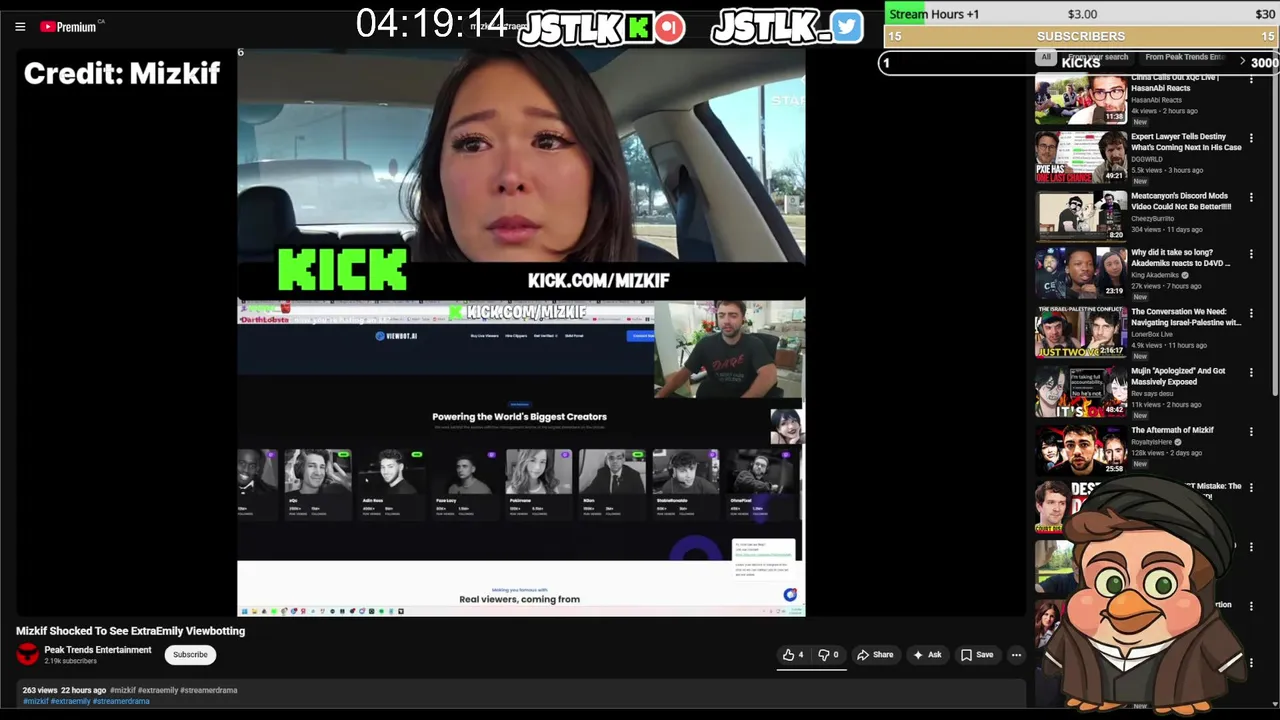Open title 'Why did it take so long? Akademiks reacts'
This screenshot has height=720, width=1280.
1181,258
